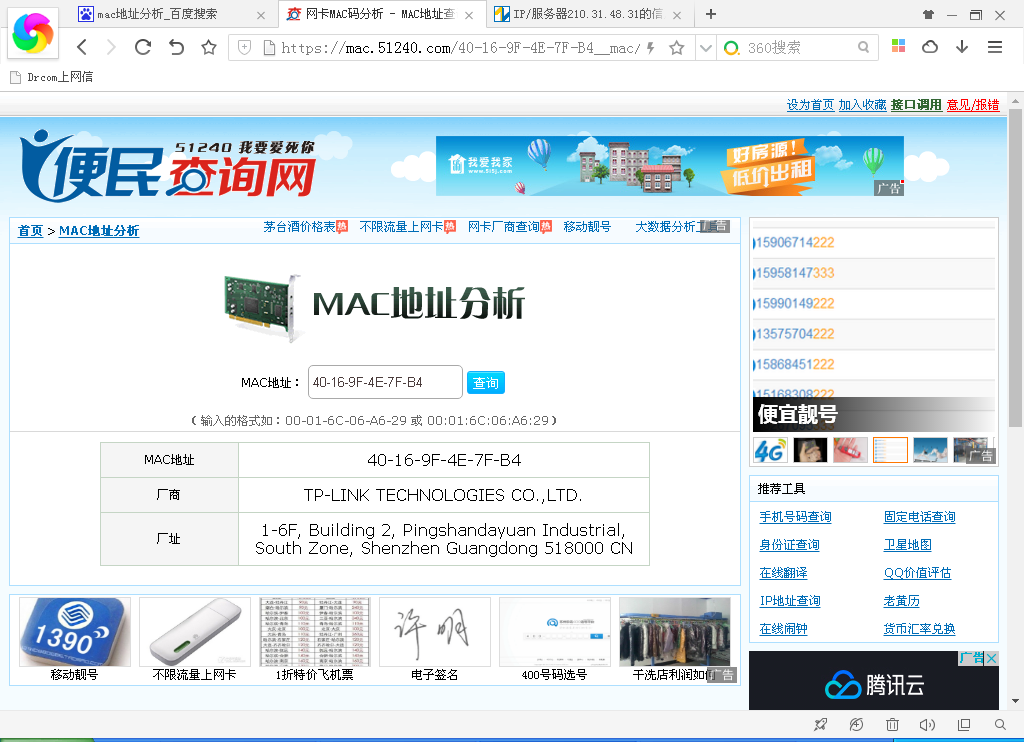Go back with the browser back arrow
The height and width of the screenshot is (742, 1024).
pos(82,47)
